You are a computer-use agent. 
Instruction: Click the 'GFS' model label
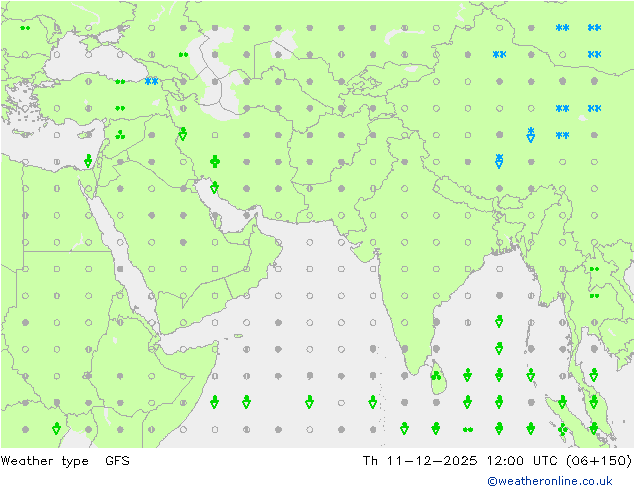click(117, 460)
